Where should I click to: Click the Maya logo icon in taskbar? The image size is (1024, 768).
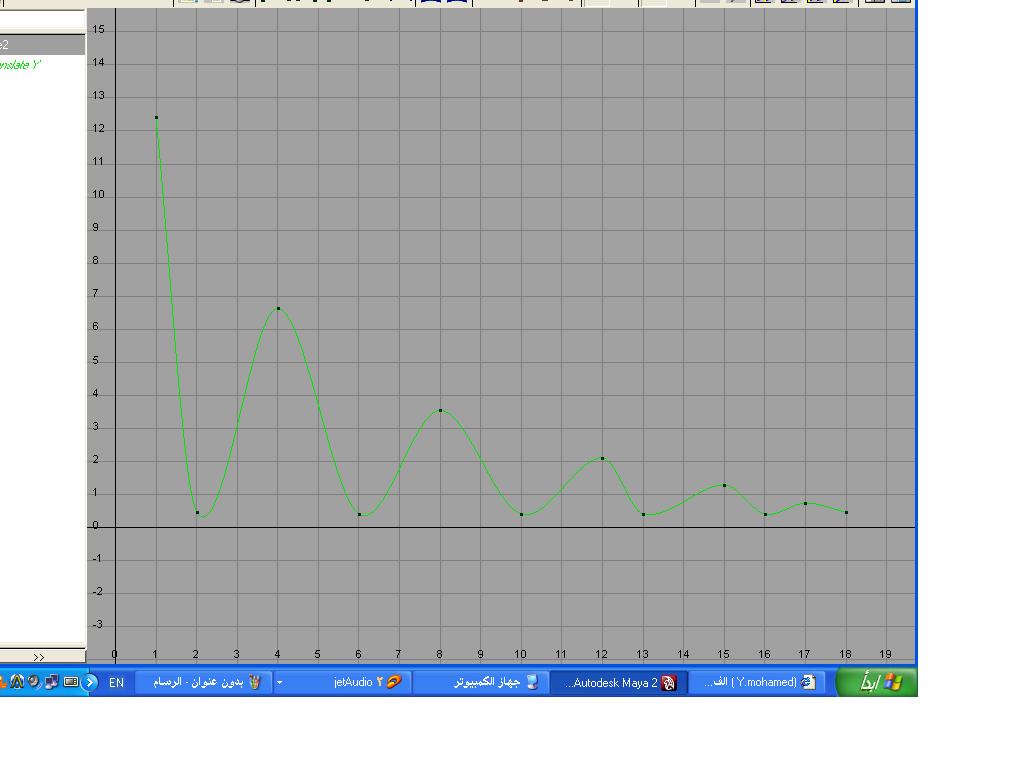(x=669, y=683)
